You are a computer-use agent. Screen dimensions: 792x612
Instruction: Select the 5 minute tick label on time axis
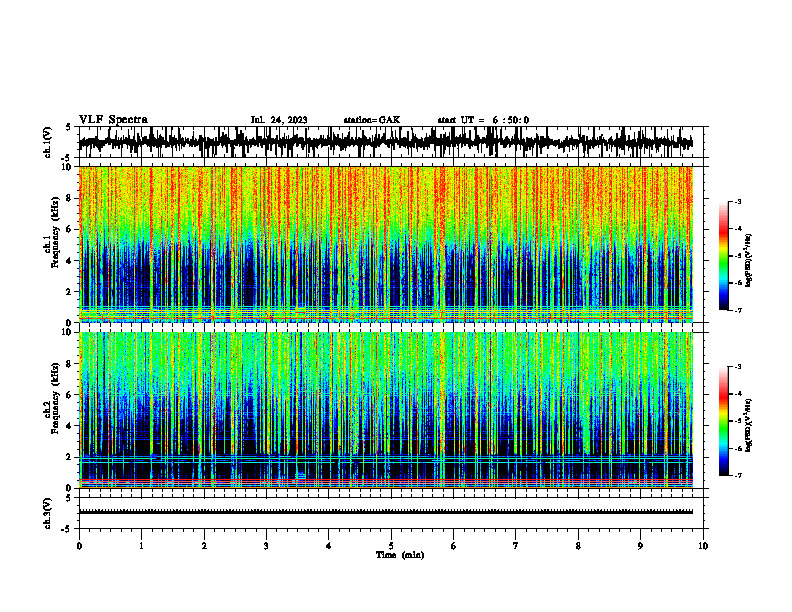point(391,546)
